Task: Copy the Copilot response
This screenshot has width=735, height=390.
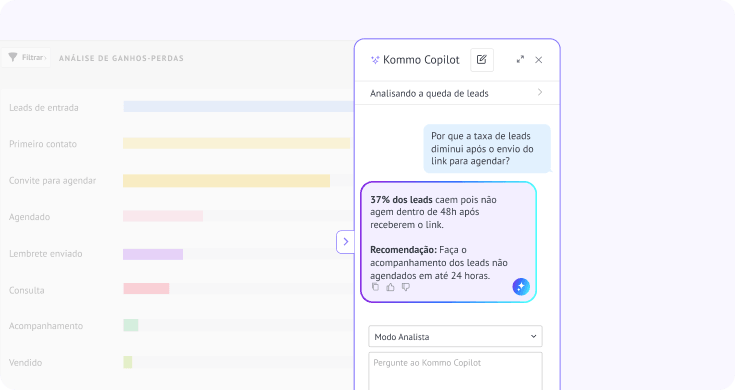Action: click(x=375, y=287)
